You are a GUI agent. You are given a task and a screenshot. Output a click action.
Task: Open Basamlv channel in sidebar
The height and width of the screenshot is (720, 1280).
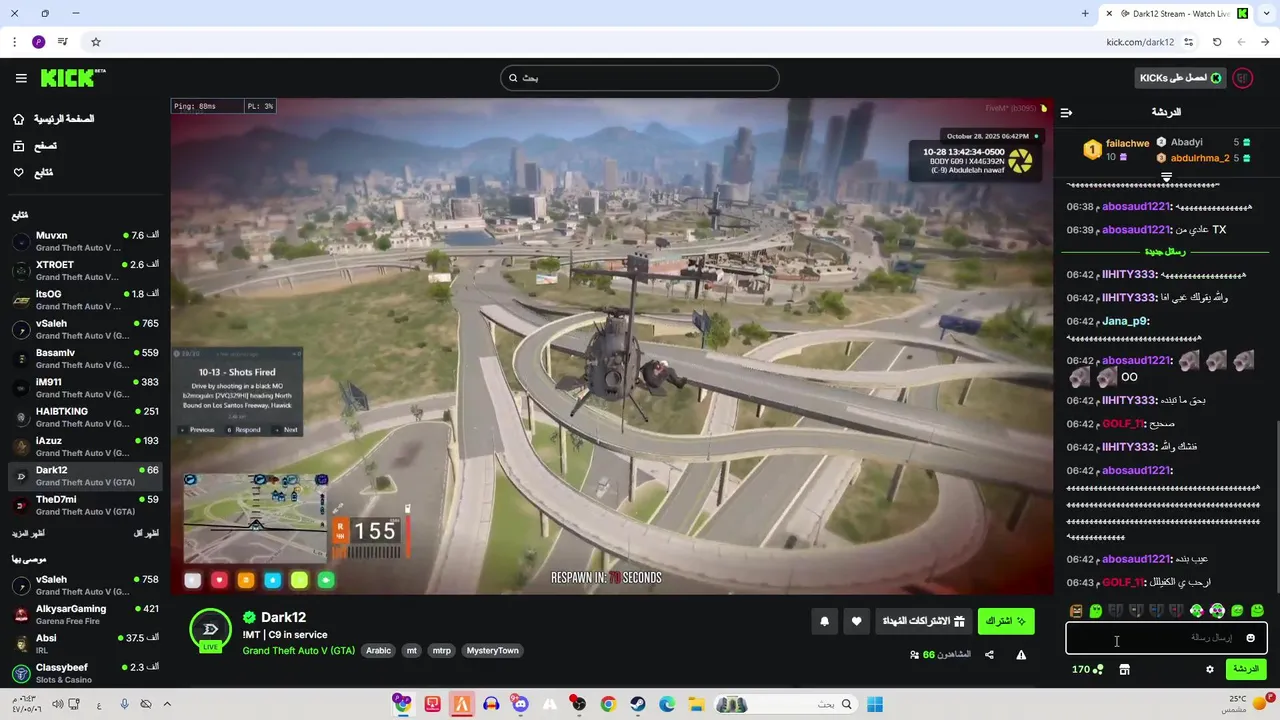tap(85, 359)
